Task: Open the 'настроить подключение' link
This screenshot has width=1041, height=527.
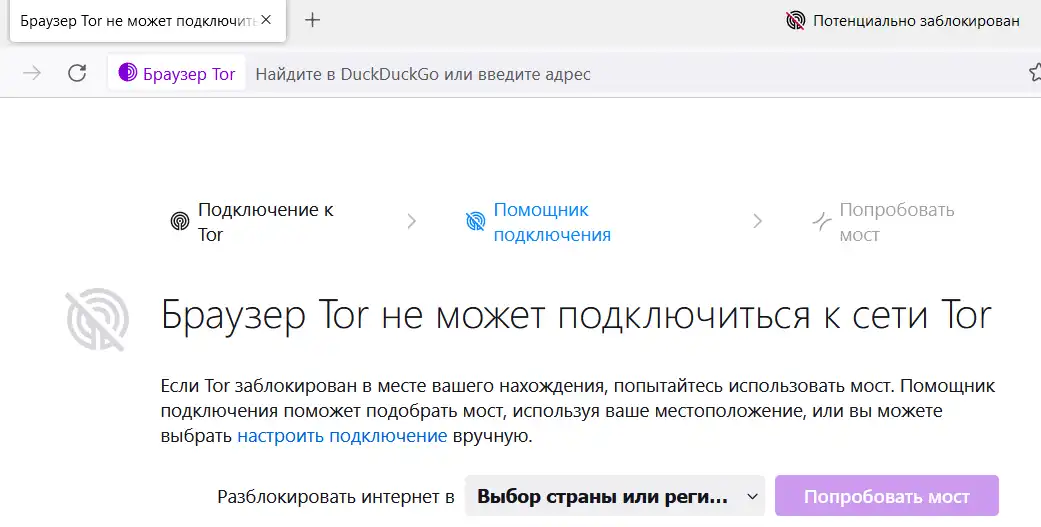Action: coord(342,436)
